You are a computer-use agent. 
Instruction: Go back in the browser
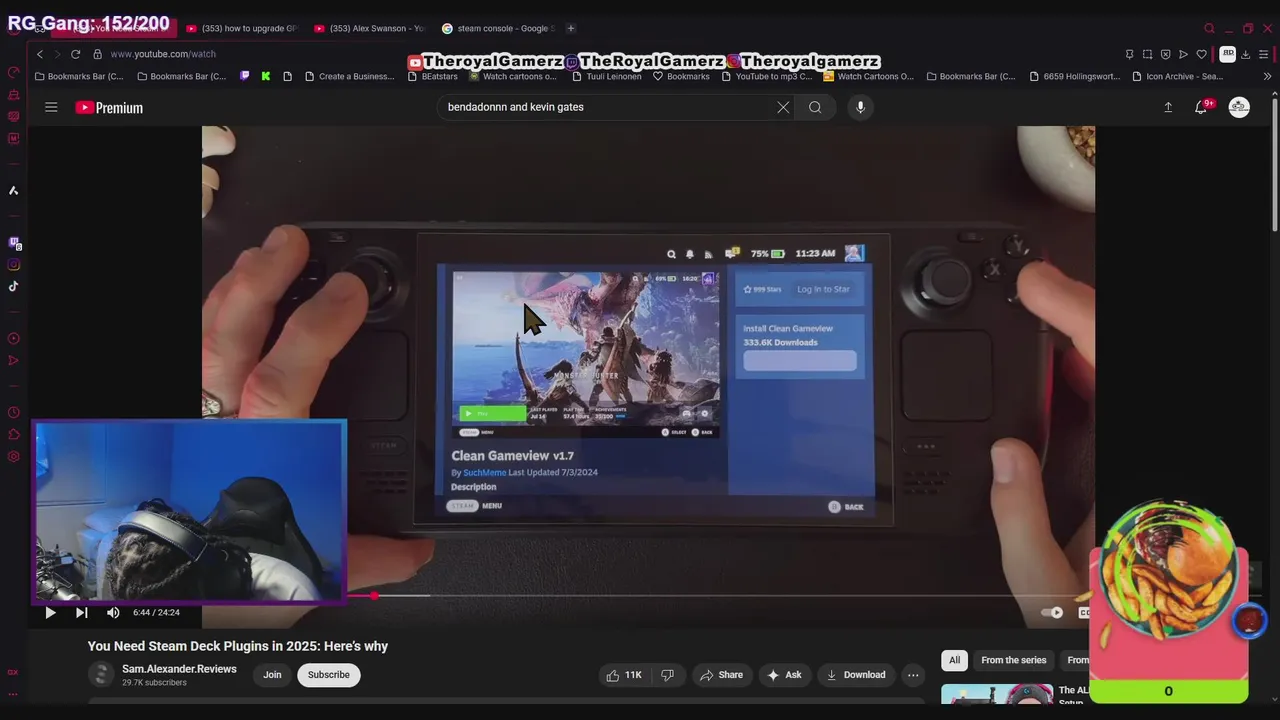point(40,54)
